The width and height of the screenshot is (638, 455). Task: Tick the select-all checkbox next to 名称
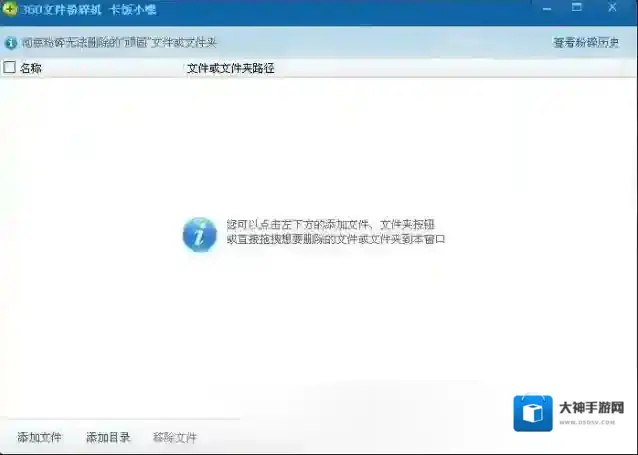(x=9, y=67)
